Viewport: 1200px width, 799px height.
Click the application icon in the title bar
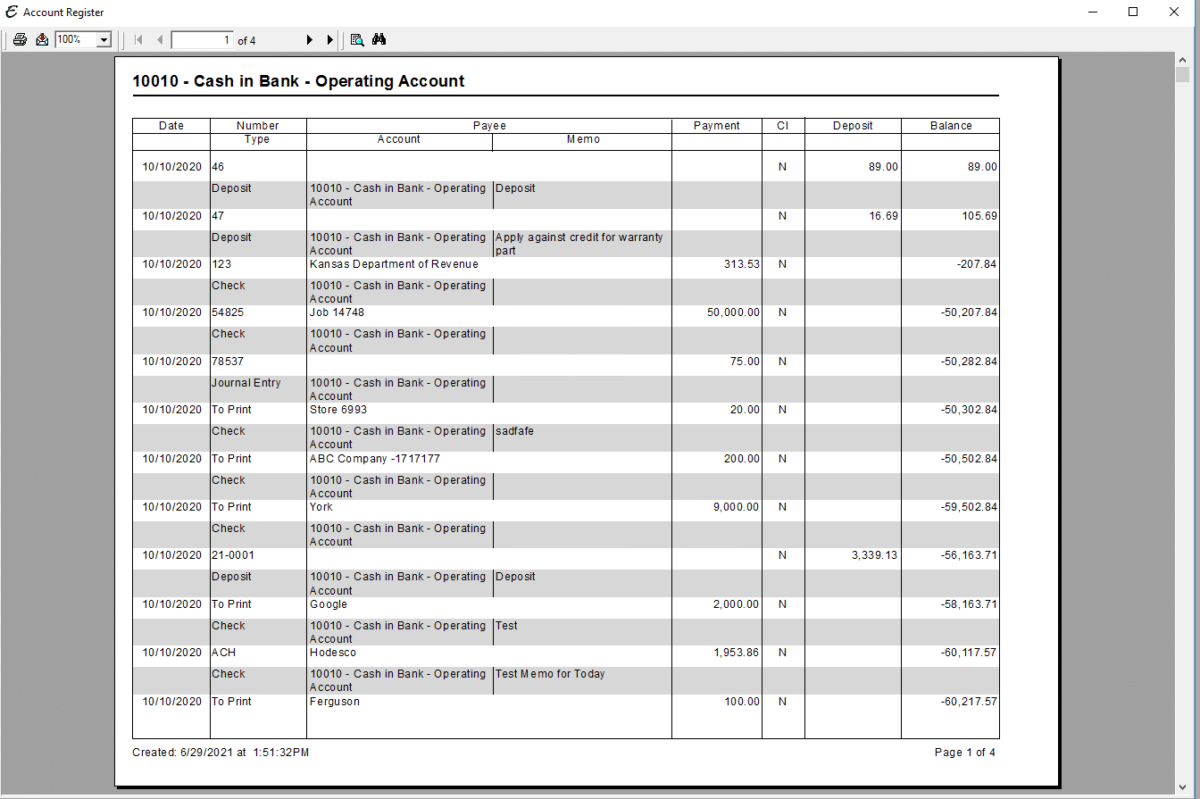click(11, 12)
